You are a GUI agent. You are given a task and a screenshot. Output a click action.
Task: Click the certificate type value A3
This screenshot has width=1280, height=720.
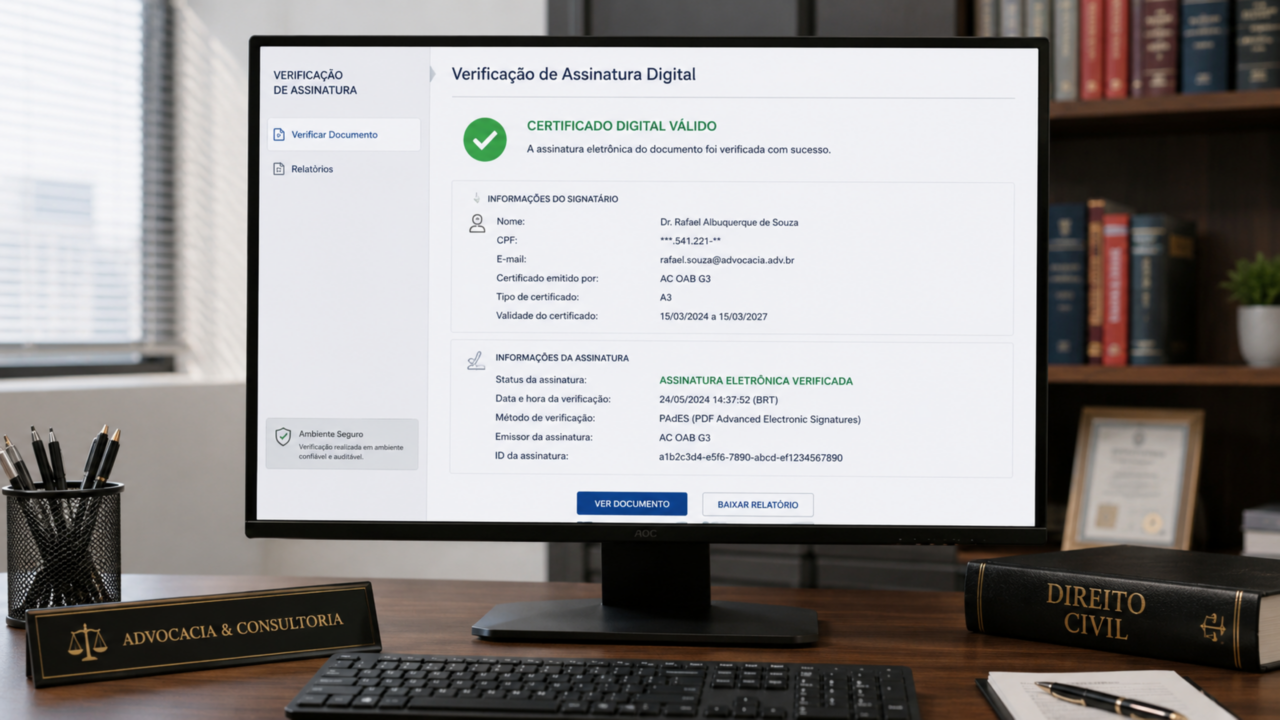point(666,297)
